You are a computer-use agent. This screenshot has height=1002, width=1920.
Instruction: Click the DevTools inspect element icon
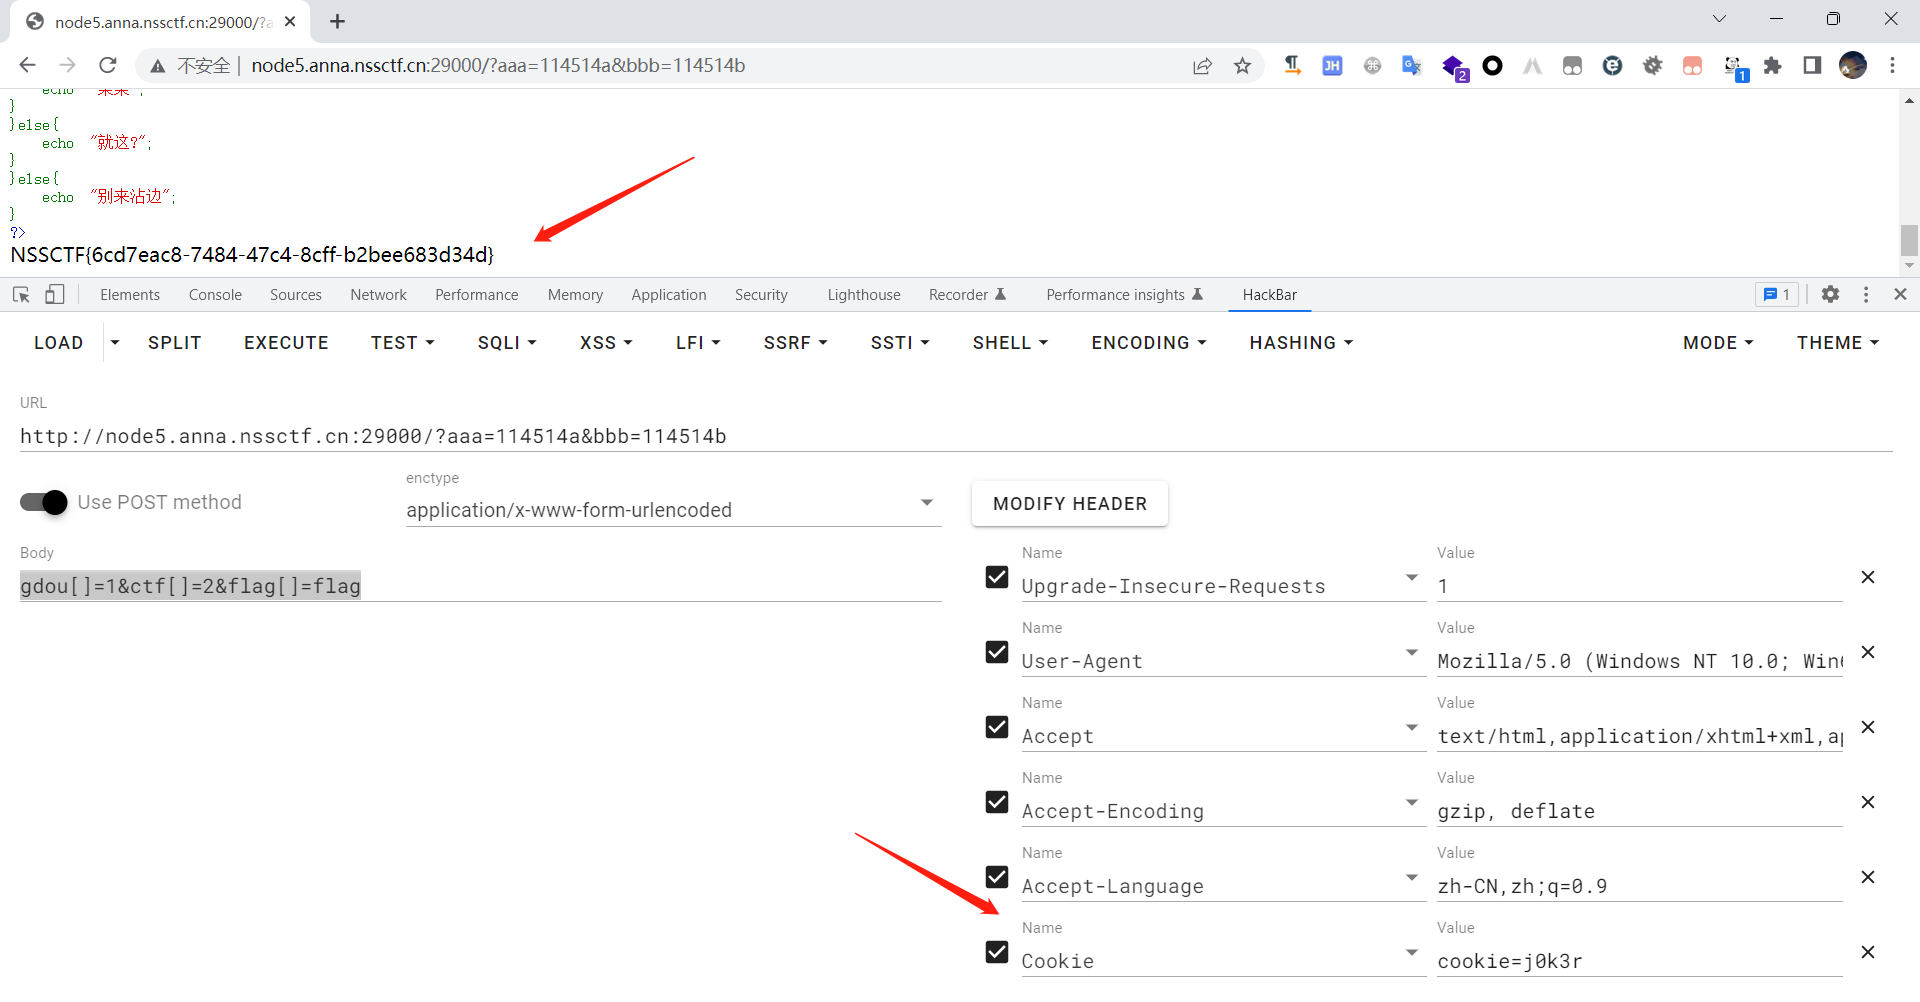coord(21,294)
